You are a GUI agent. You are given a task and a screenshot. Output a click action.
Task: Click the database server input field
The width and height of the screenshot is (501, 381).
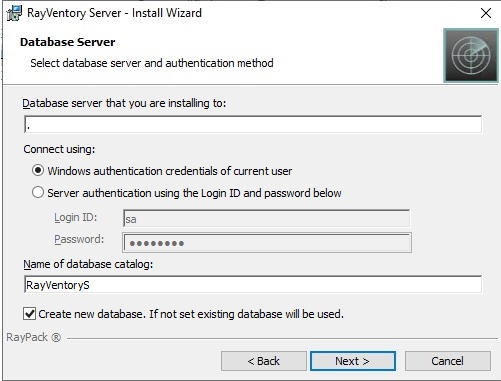[253, 124]
